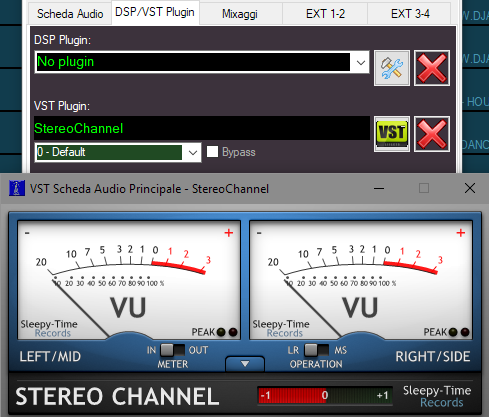This screenshot has height=417, width=489.
Task: Expand the StereoChannel panel with down arrow
Action: tap(245, 364)
